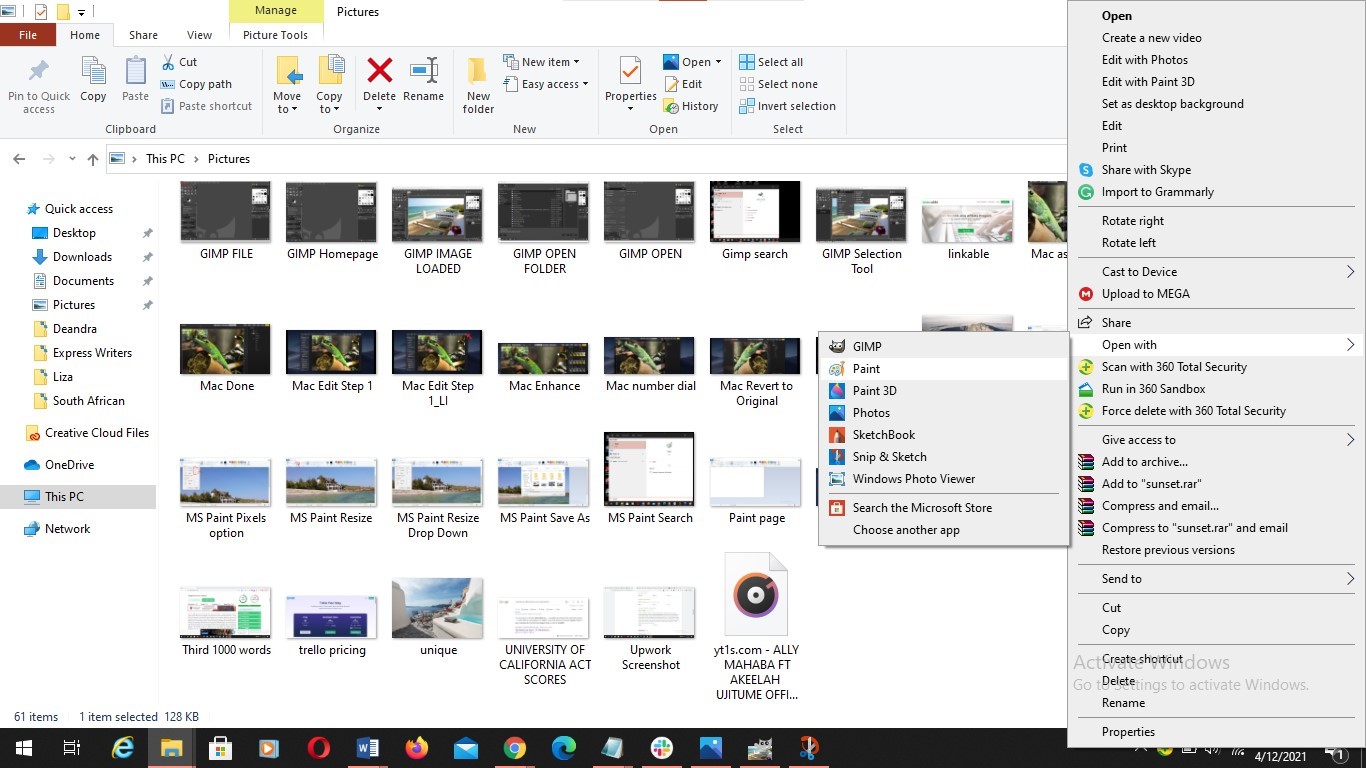Viewport: 1366px width, 768px height.
Task: Select Creative Cloud Files in sidebar
Action: coord(97,433)
